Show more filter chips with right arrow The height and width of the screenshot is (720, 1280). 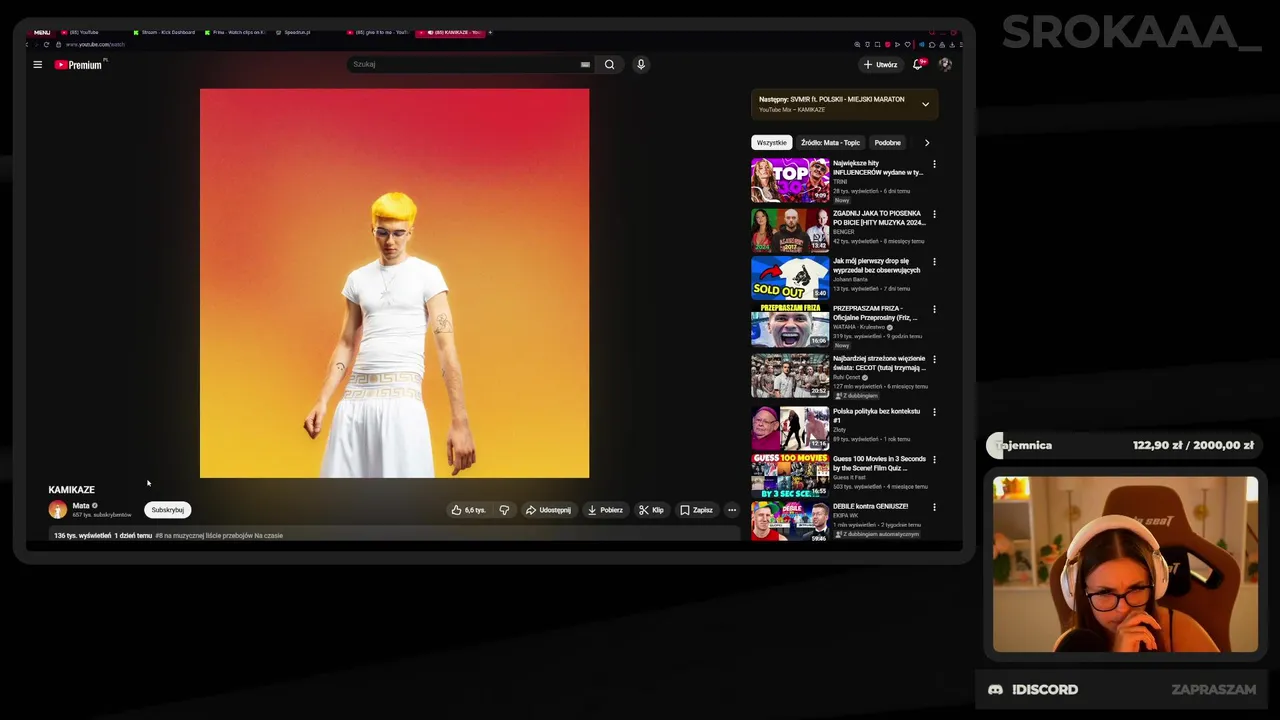[927, 143]
